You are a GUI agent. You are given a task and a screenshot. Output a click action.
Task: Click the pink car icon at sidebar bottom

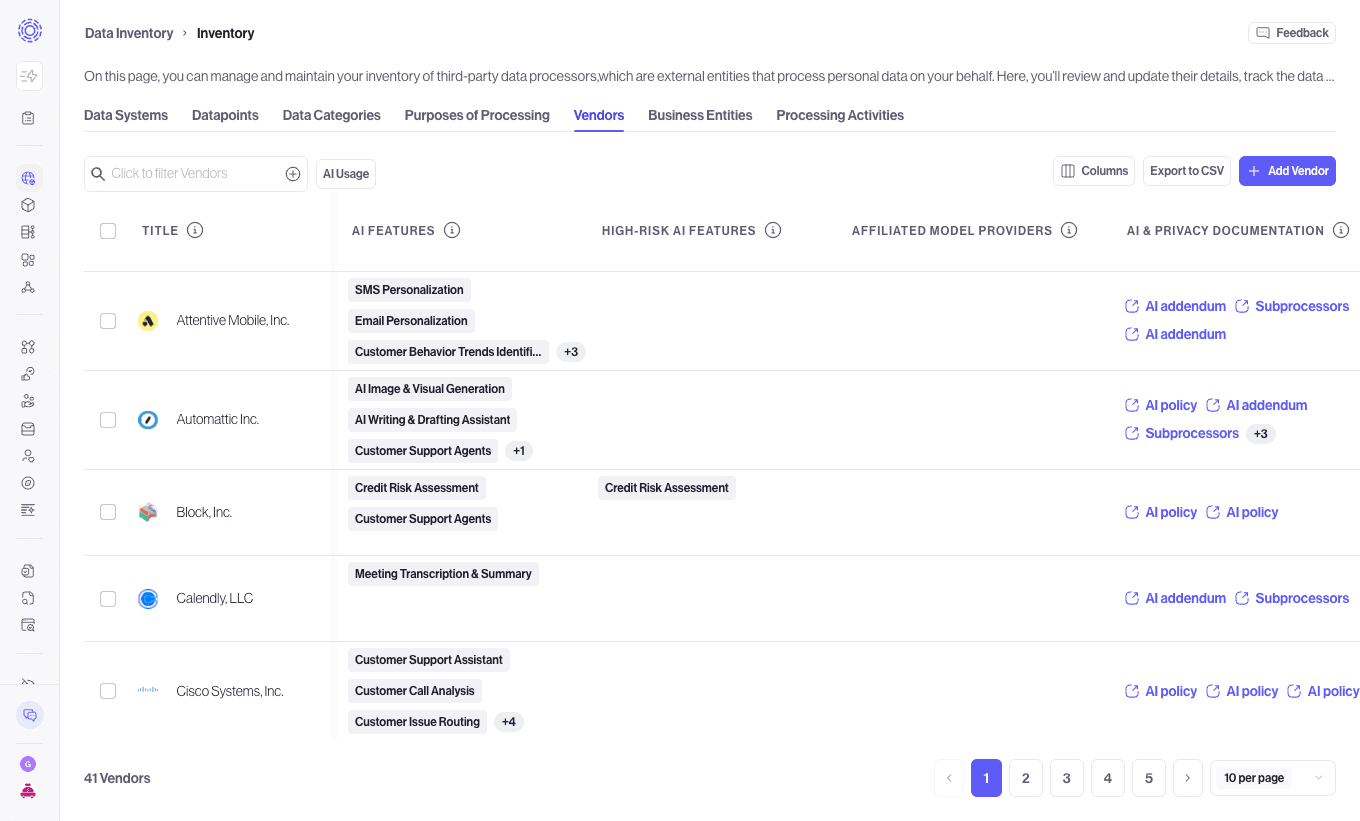tap(28, 790)
